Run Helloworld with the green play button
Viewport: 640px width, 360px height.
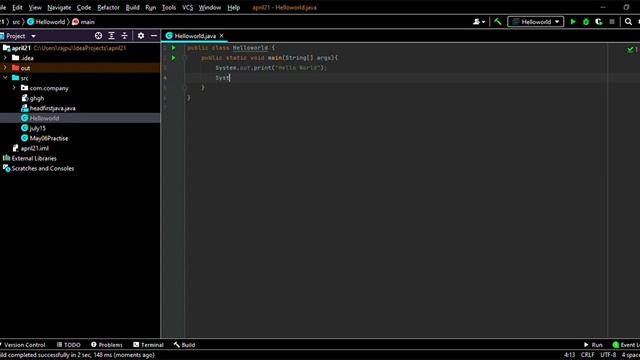tap(573, 22)
